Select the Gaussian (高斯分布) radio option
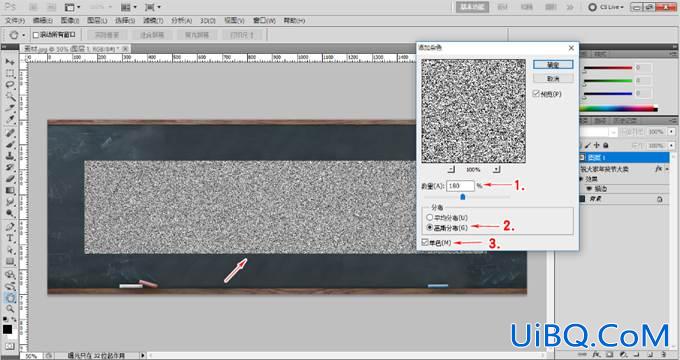This screenshot has width=680, height=360. pyautogui.click(x=429, y=227)
